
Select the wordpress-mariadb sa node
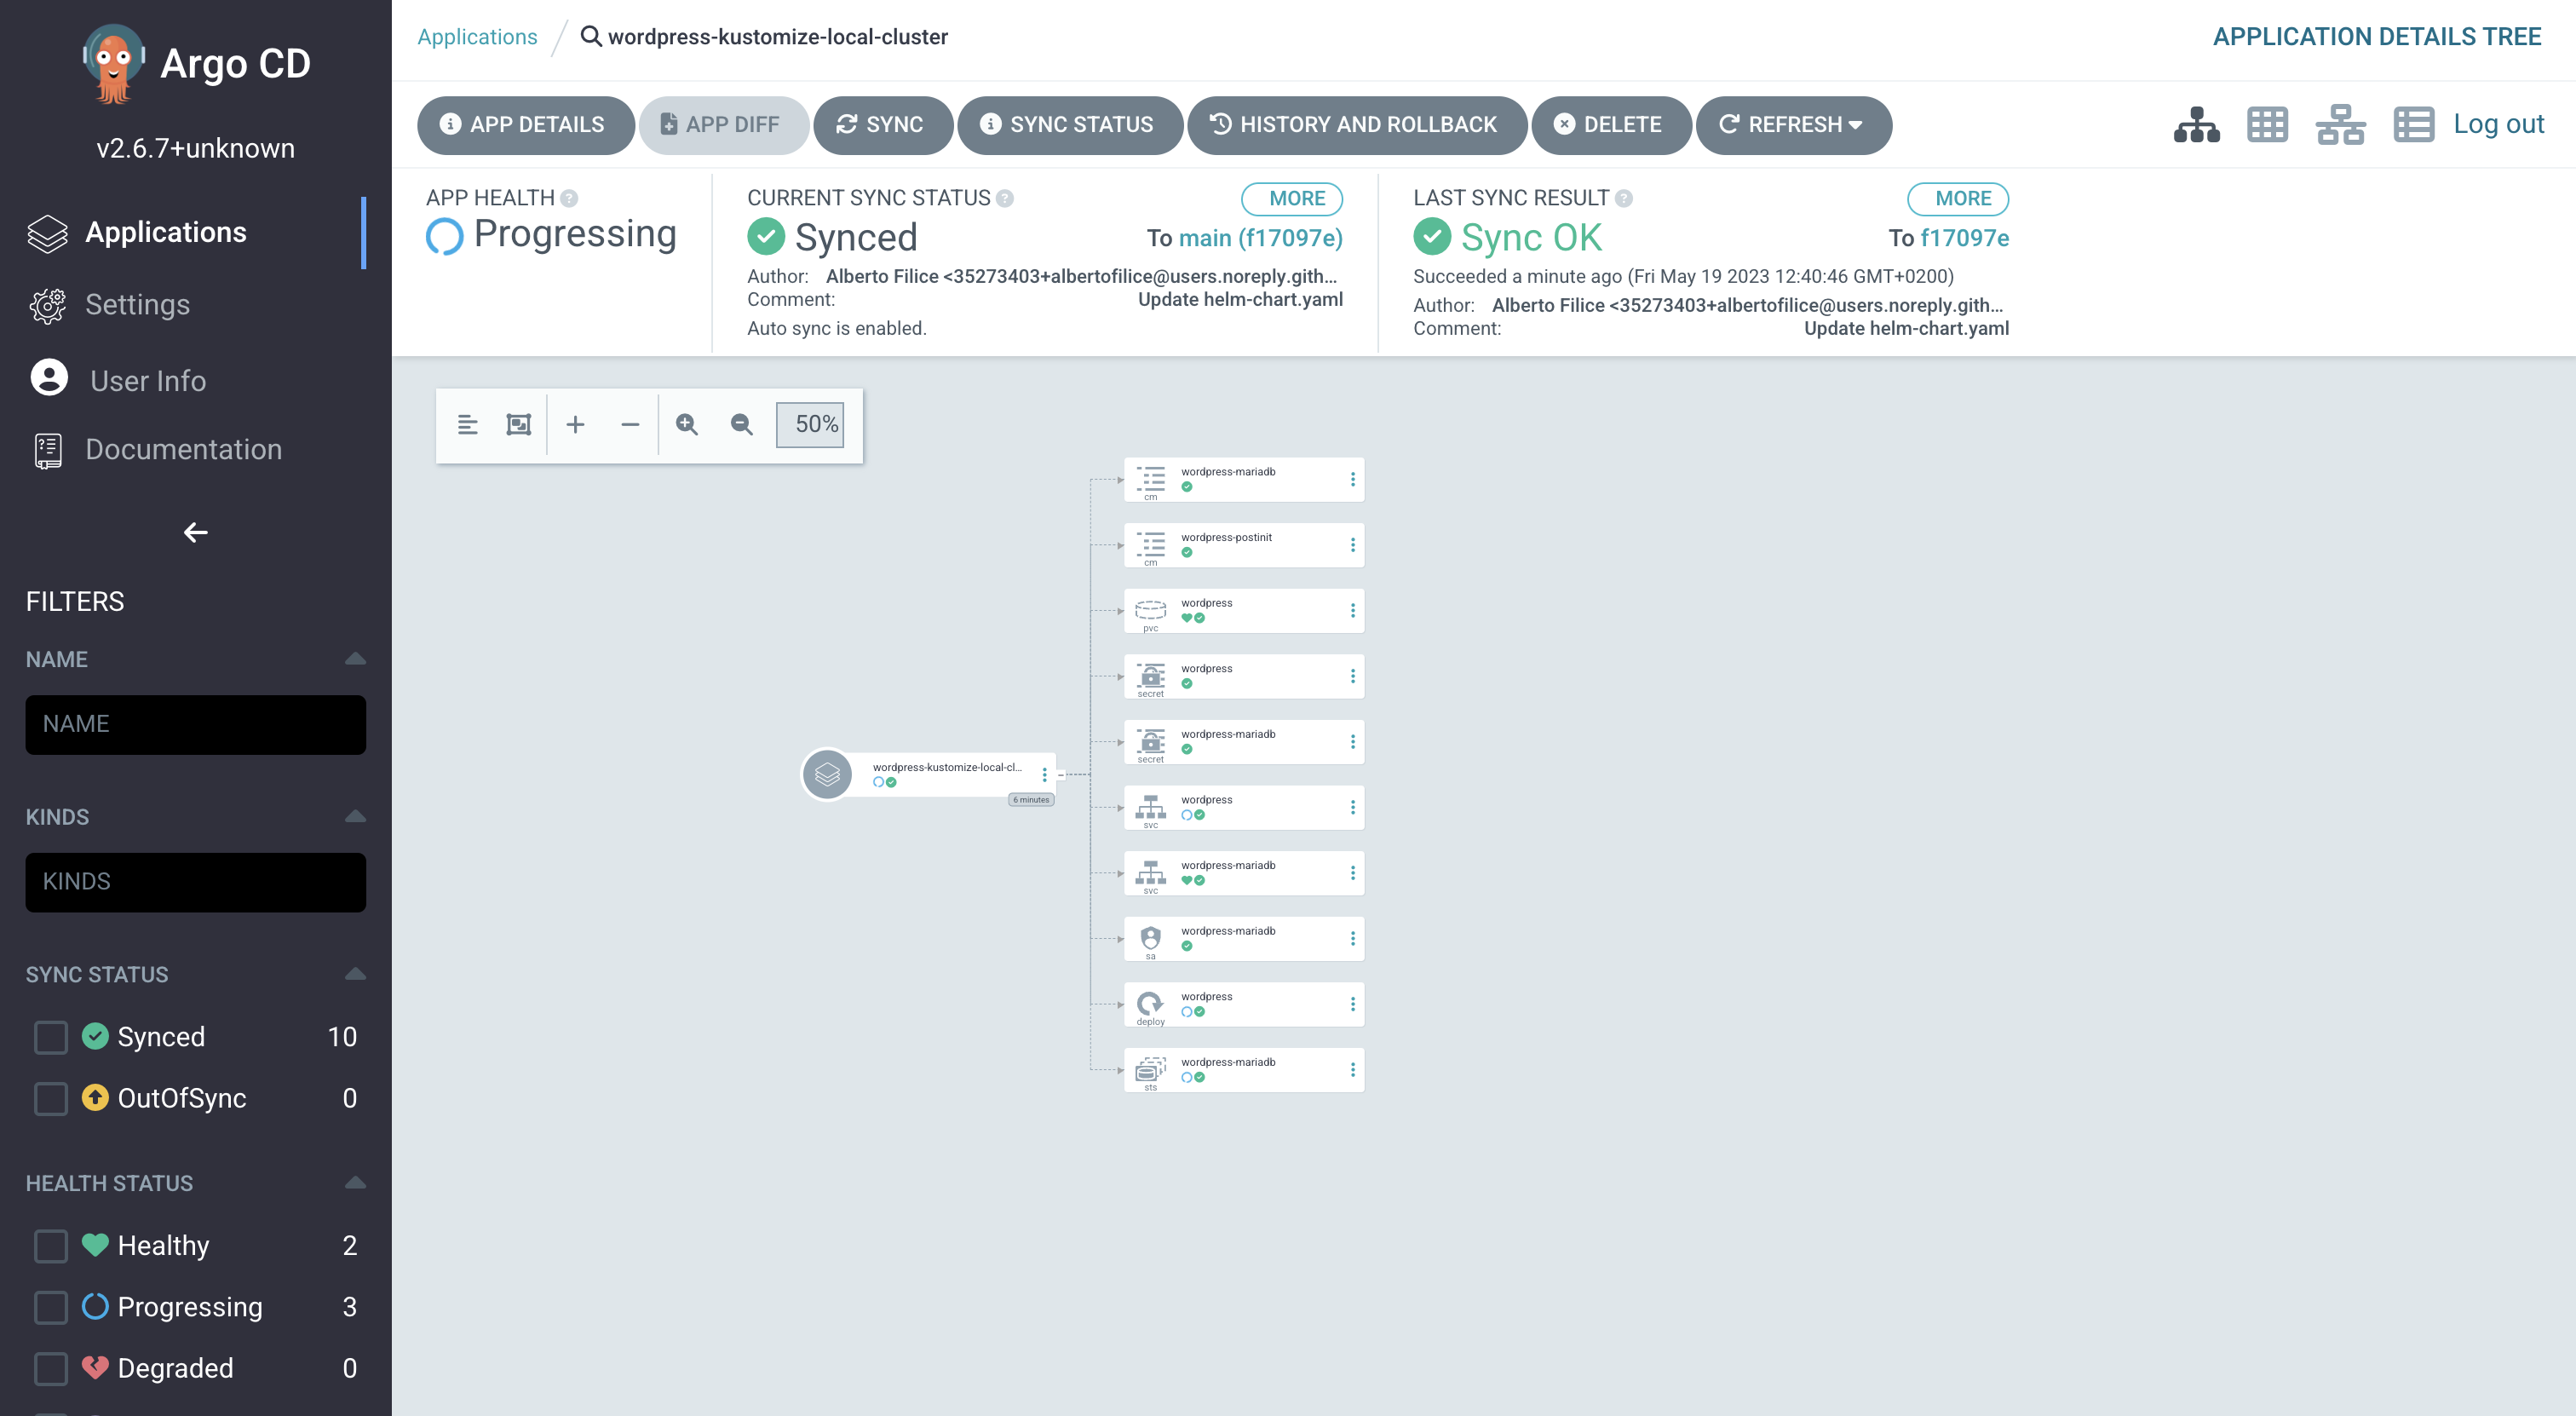pyautogui.click(x=1243, y=939)
